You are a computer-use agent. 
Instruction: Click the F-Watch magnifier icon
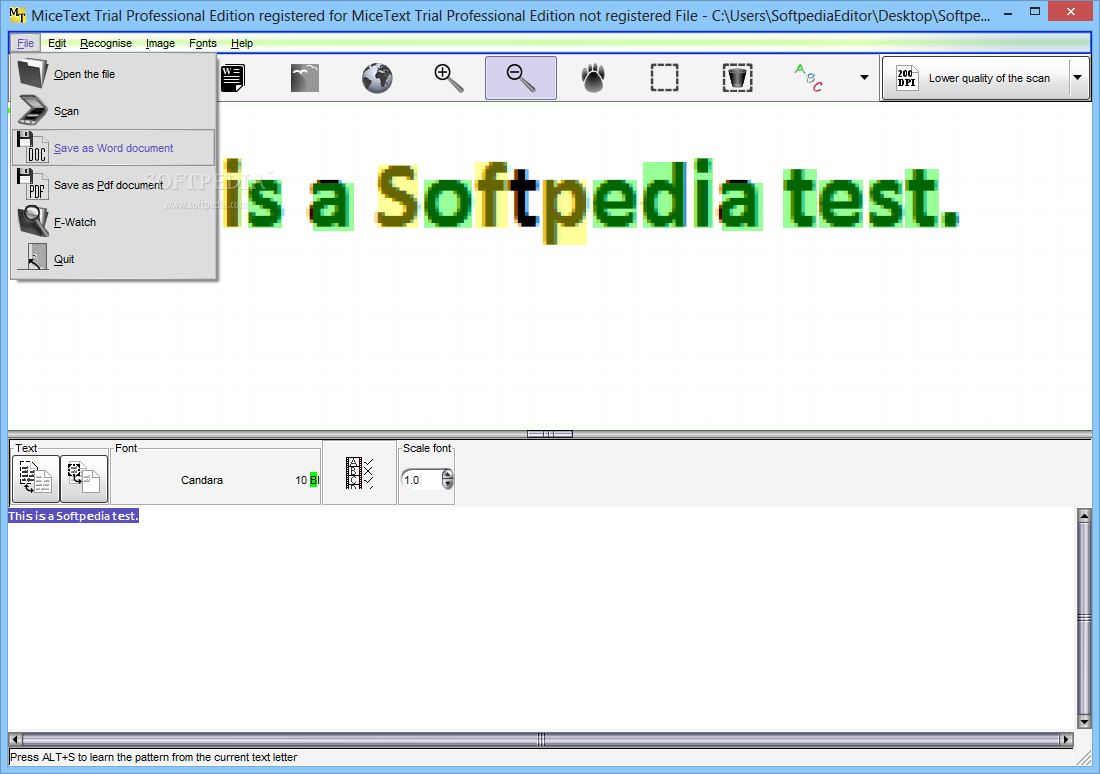coord(32,221)
